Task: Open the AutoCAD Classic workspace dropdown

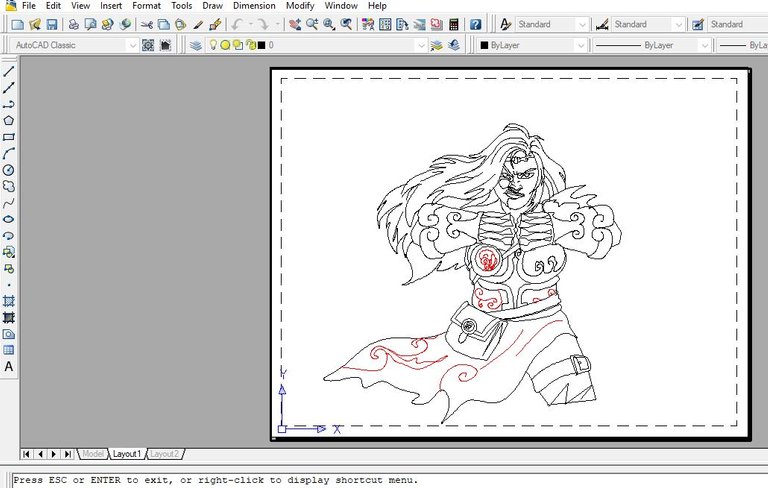Action: tap(132, 45)
